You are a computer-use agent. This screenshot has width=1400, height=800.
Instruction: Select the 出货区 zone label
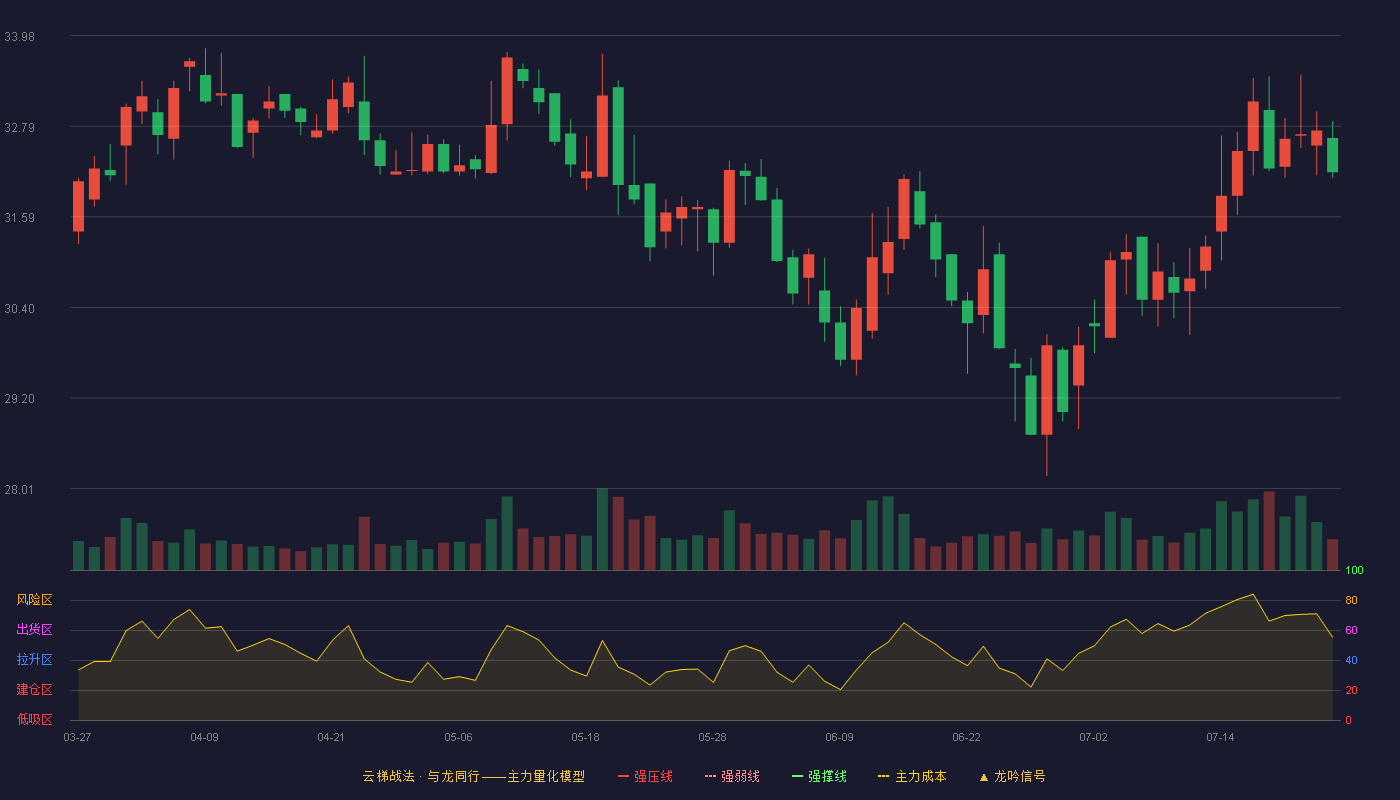coord(34,630)
